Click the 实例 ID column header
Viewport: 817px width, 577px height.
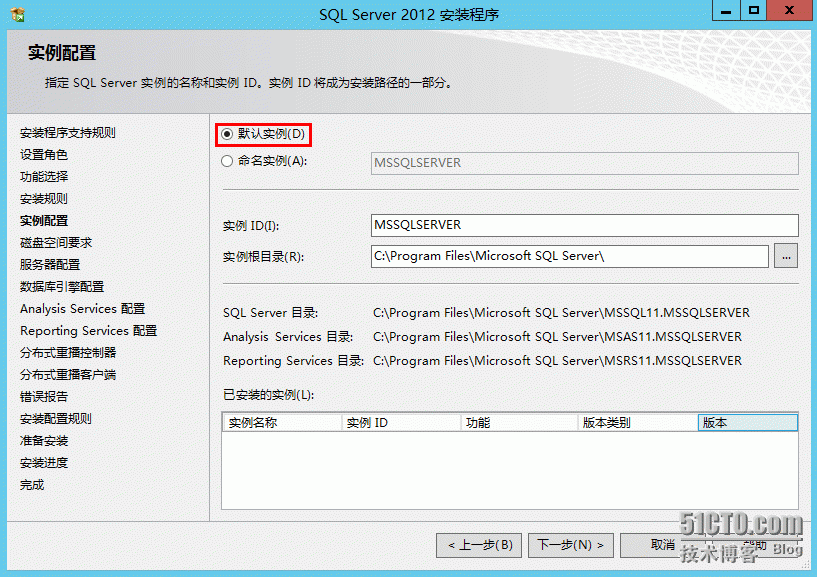401,423
